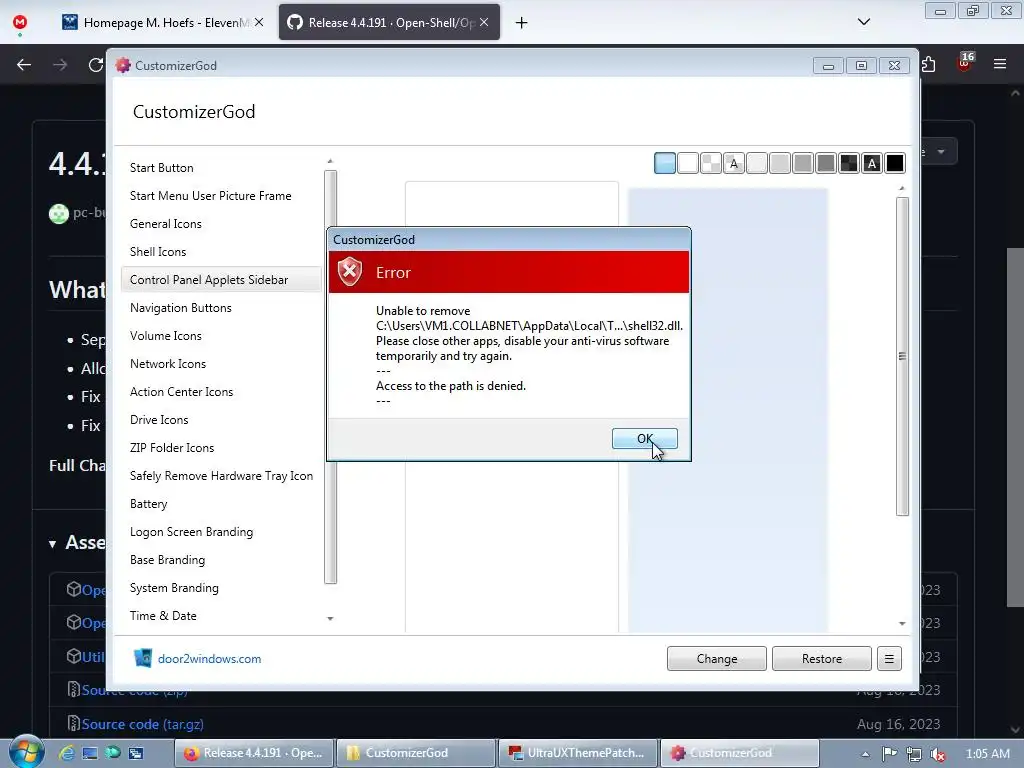Choose the light checkerboard preview background swatch

(x=711, y=163)
